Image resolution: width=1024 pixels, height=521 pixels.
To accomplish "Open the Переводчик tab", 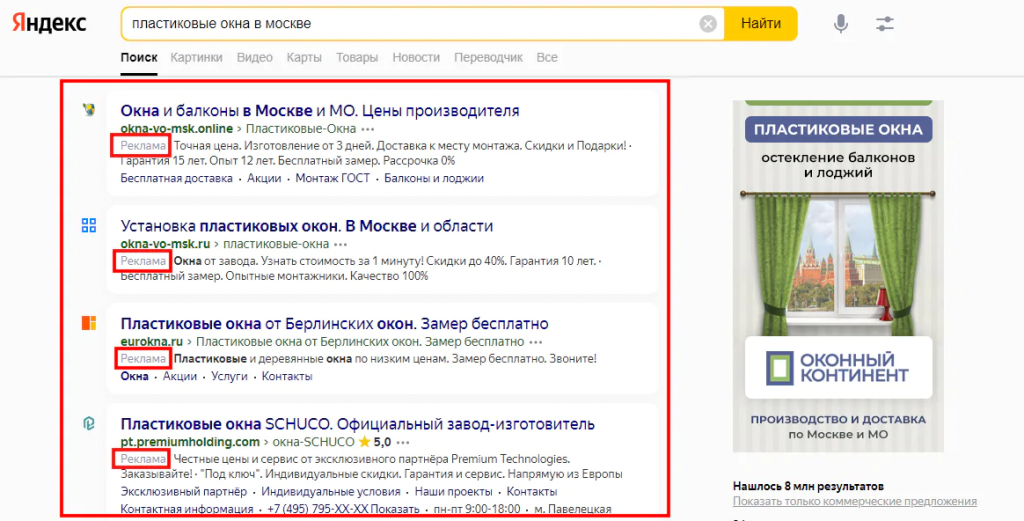I will click(x=488, y=57).
